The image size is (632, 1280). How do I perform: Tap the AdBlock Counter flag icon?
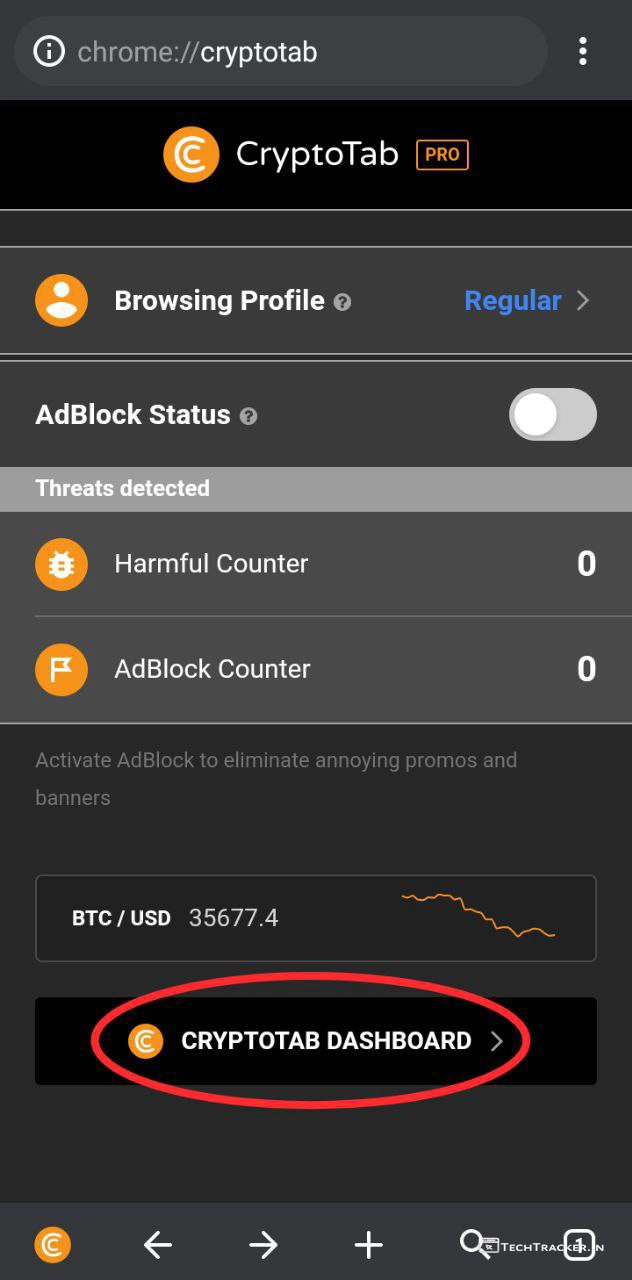point(61,669)
